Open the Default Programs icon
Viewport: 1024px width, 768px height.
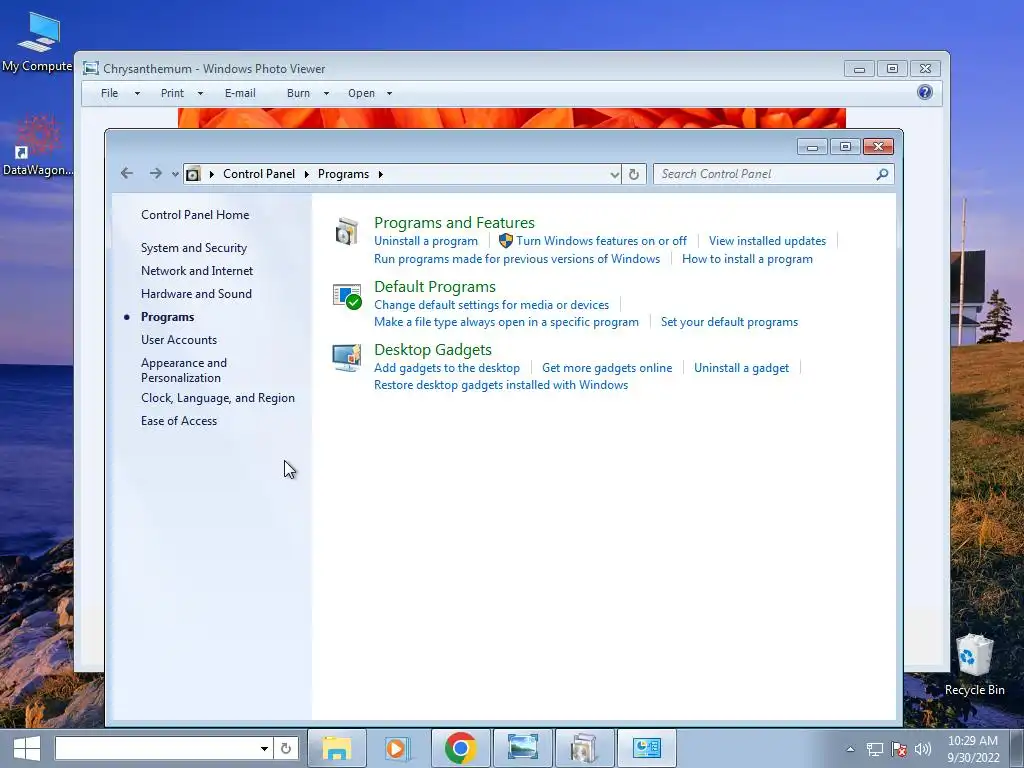(347, 296)
